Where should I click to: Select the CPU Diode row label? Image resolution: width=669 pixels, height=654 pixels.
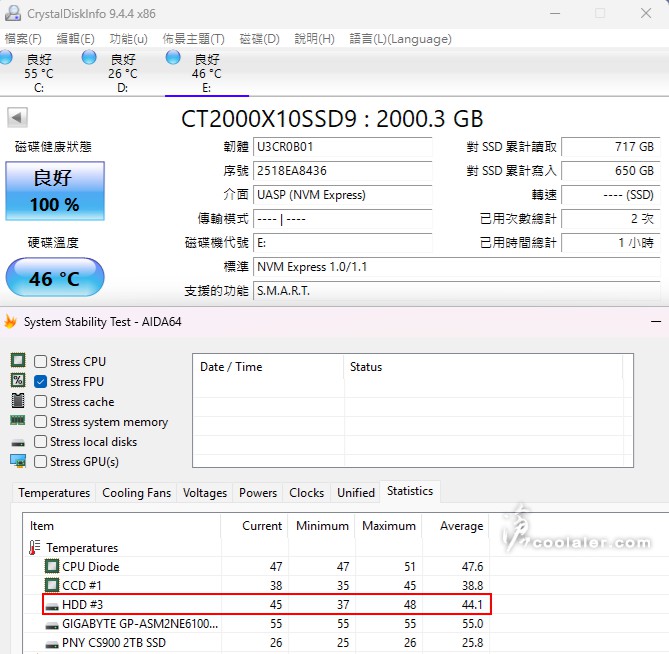coord(90,567)
